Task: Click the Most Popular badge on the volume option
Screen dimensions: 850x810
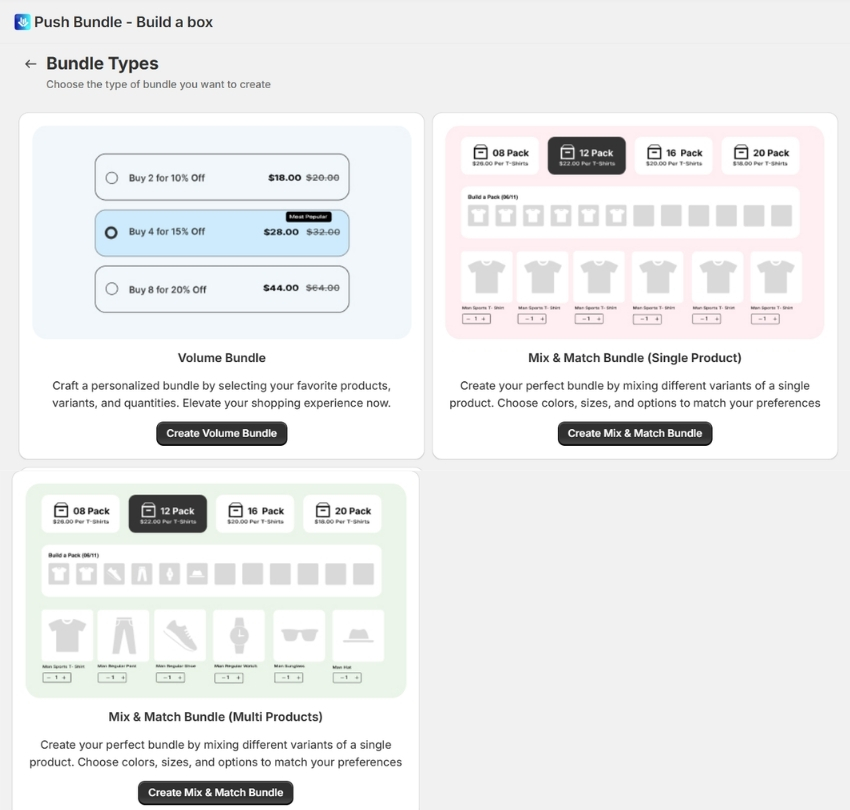Action: click(x=308, y=217)
